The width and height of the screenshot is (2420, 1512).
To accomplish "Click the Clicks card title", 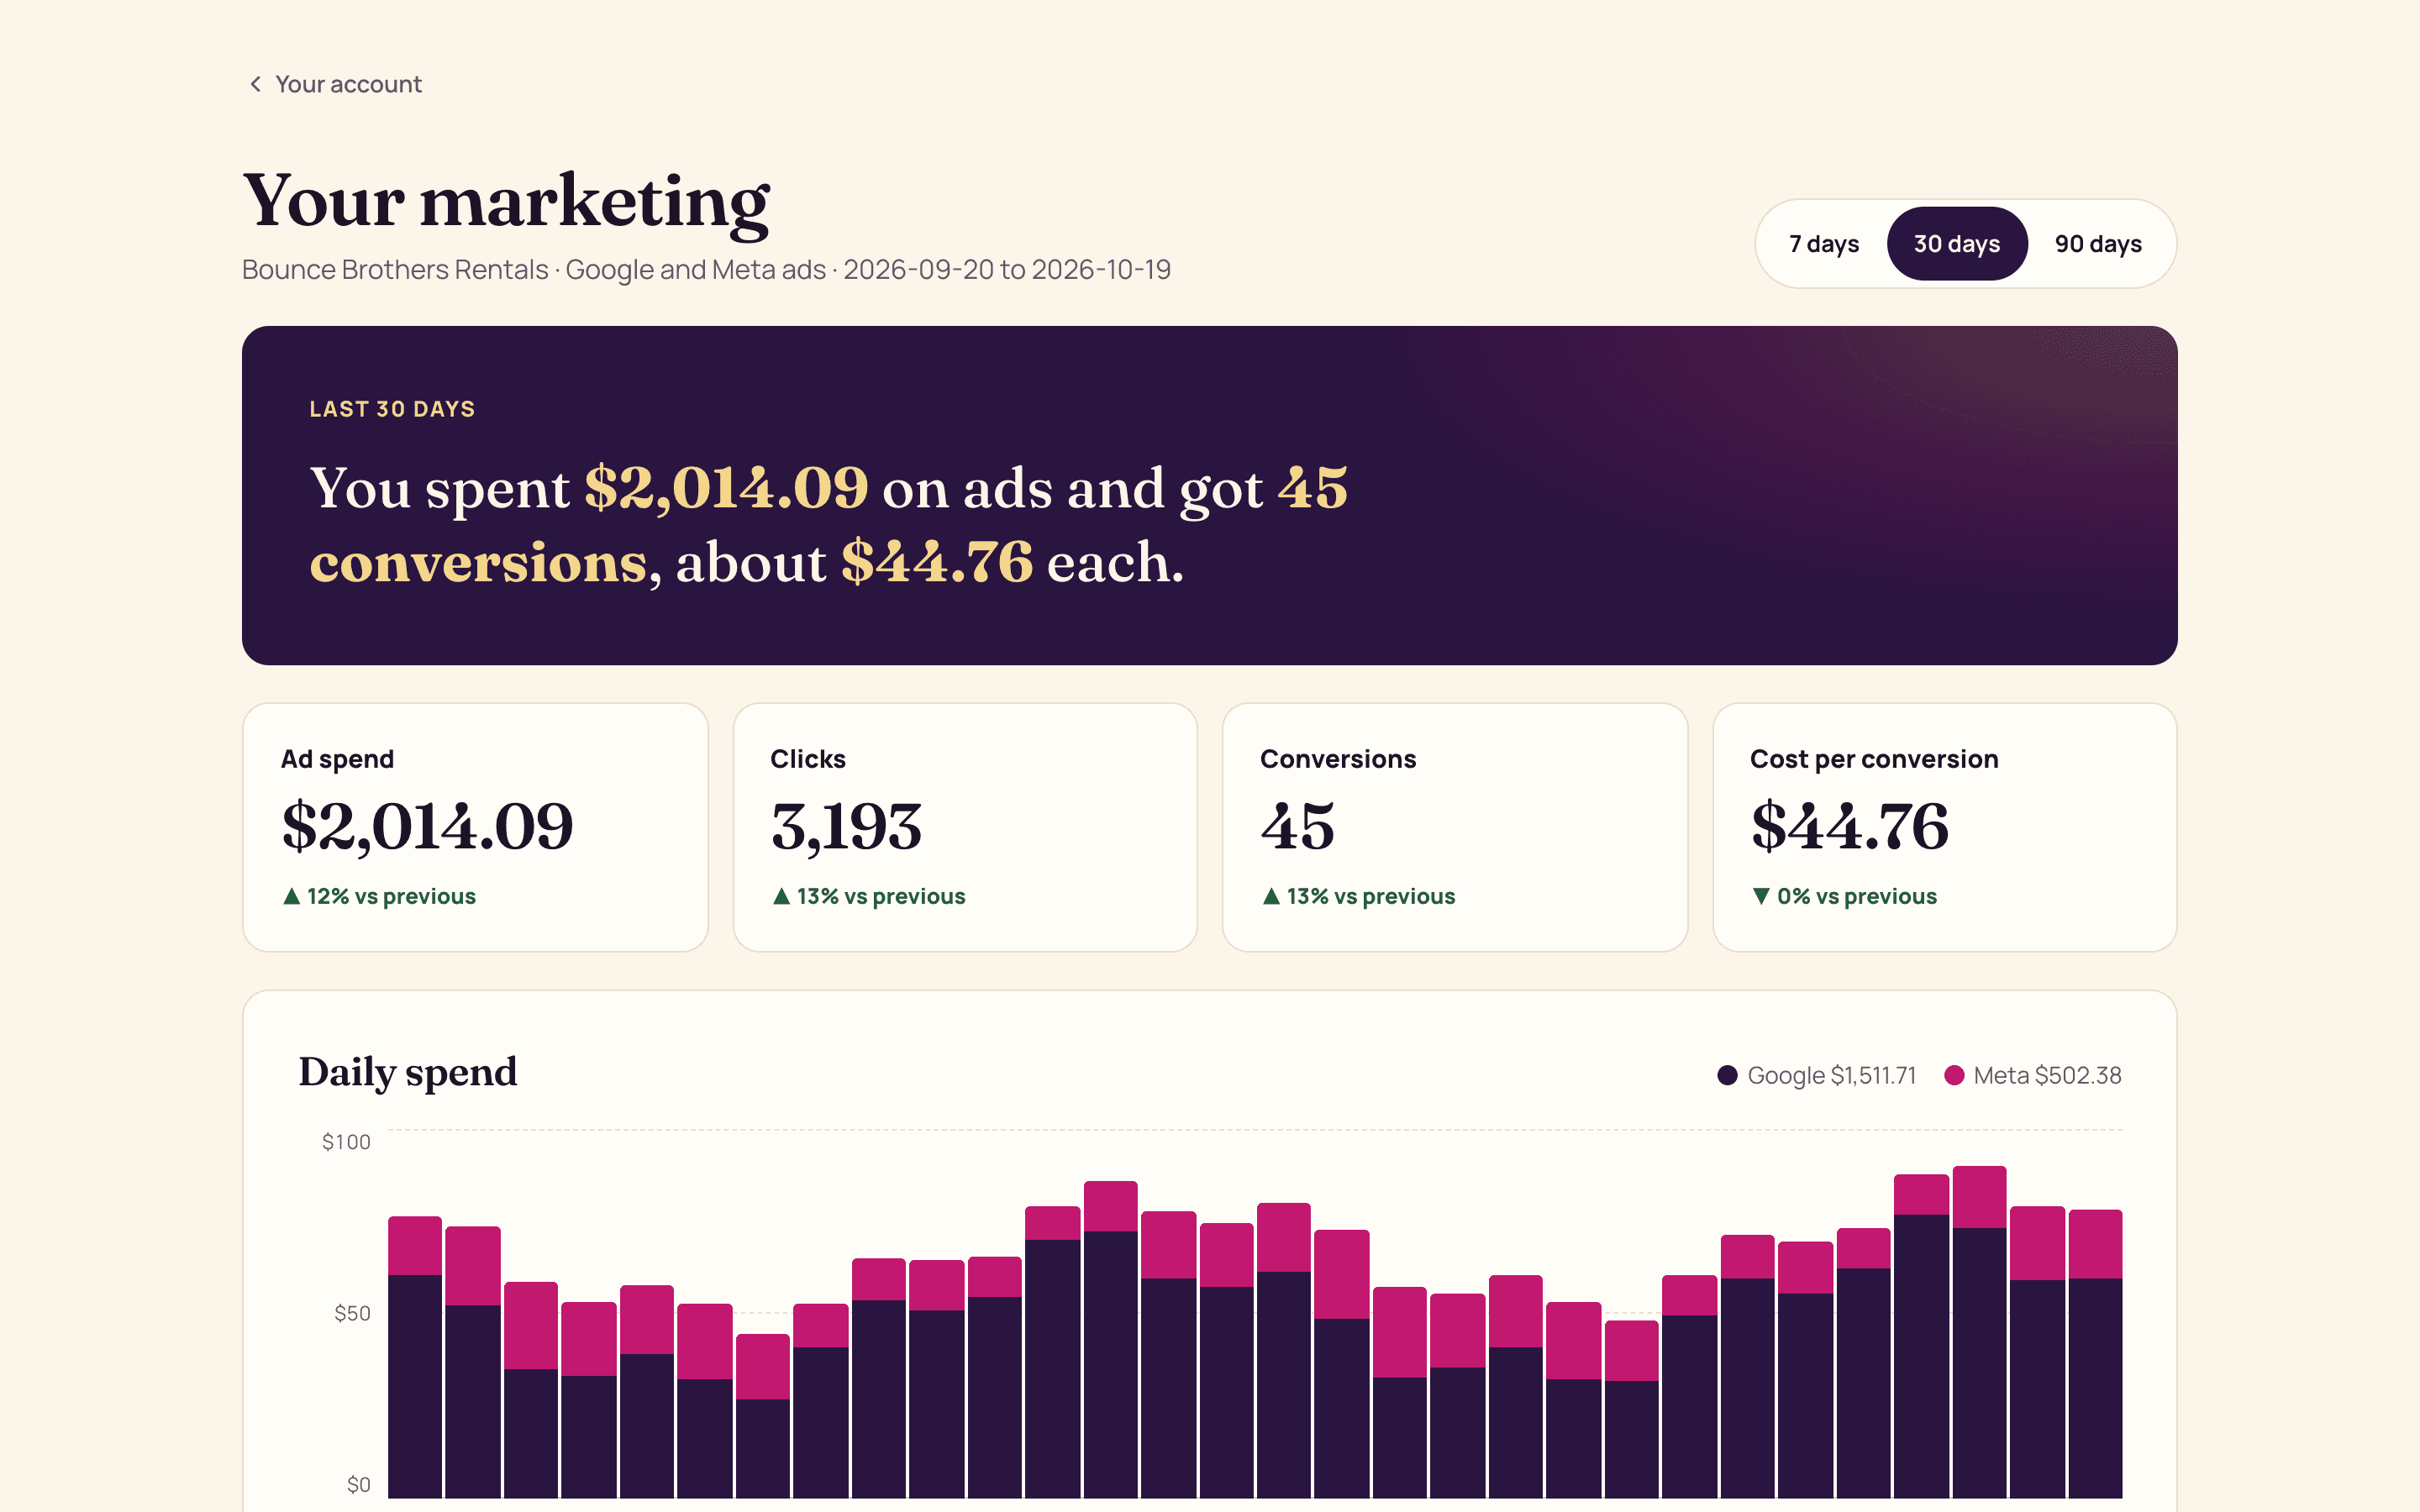I will tap(808, 759).
